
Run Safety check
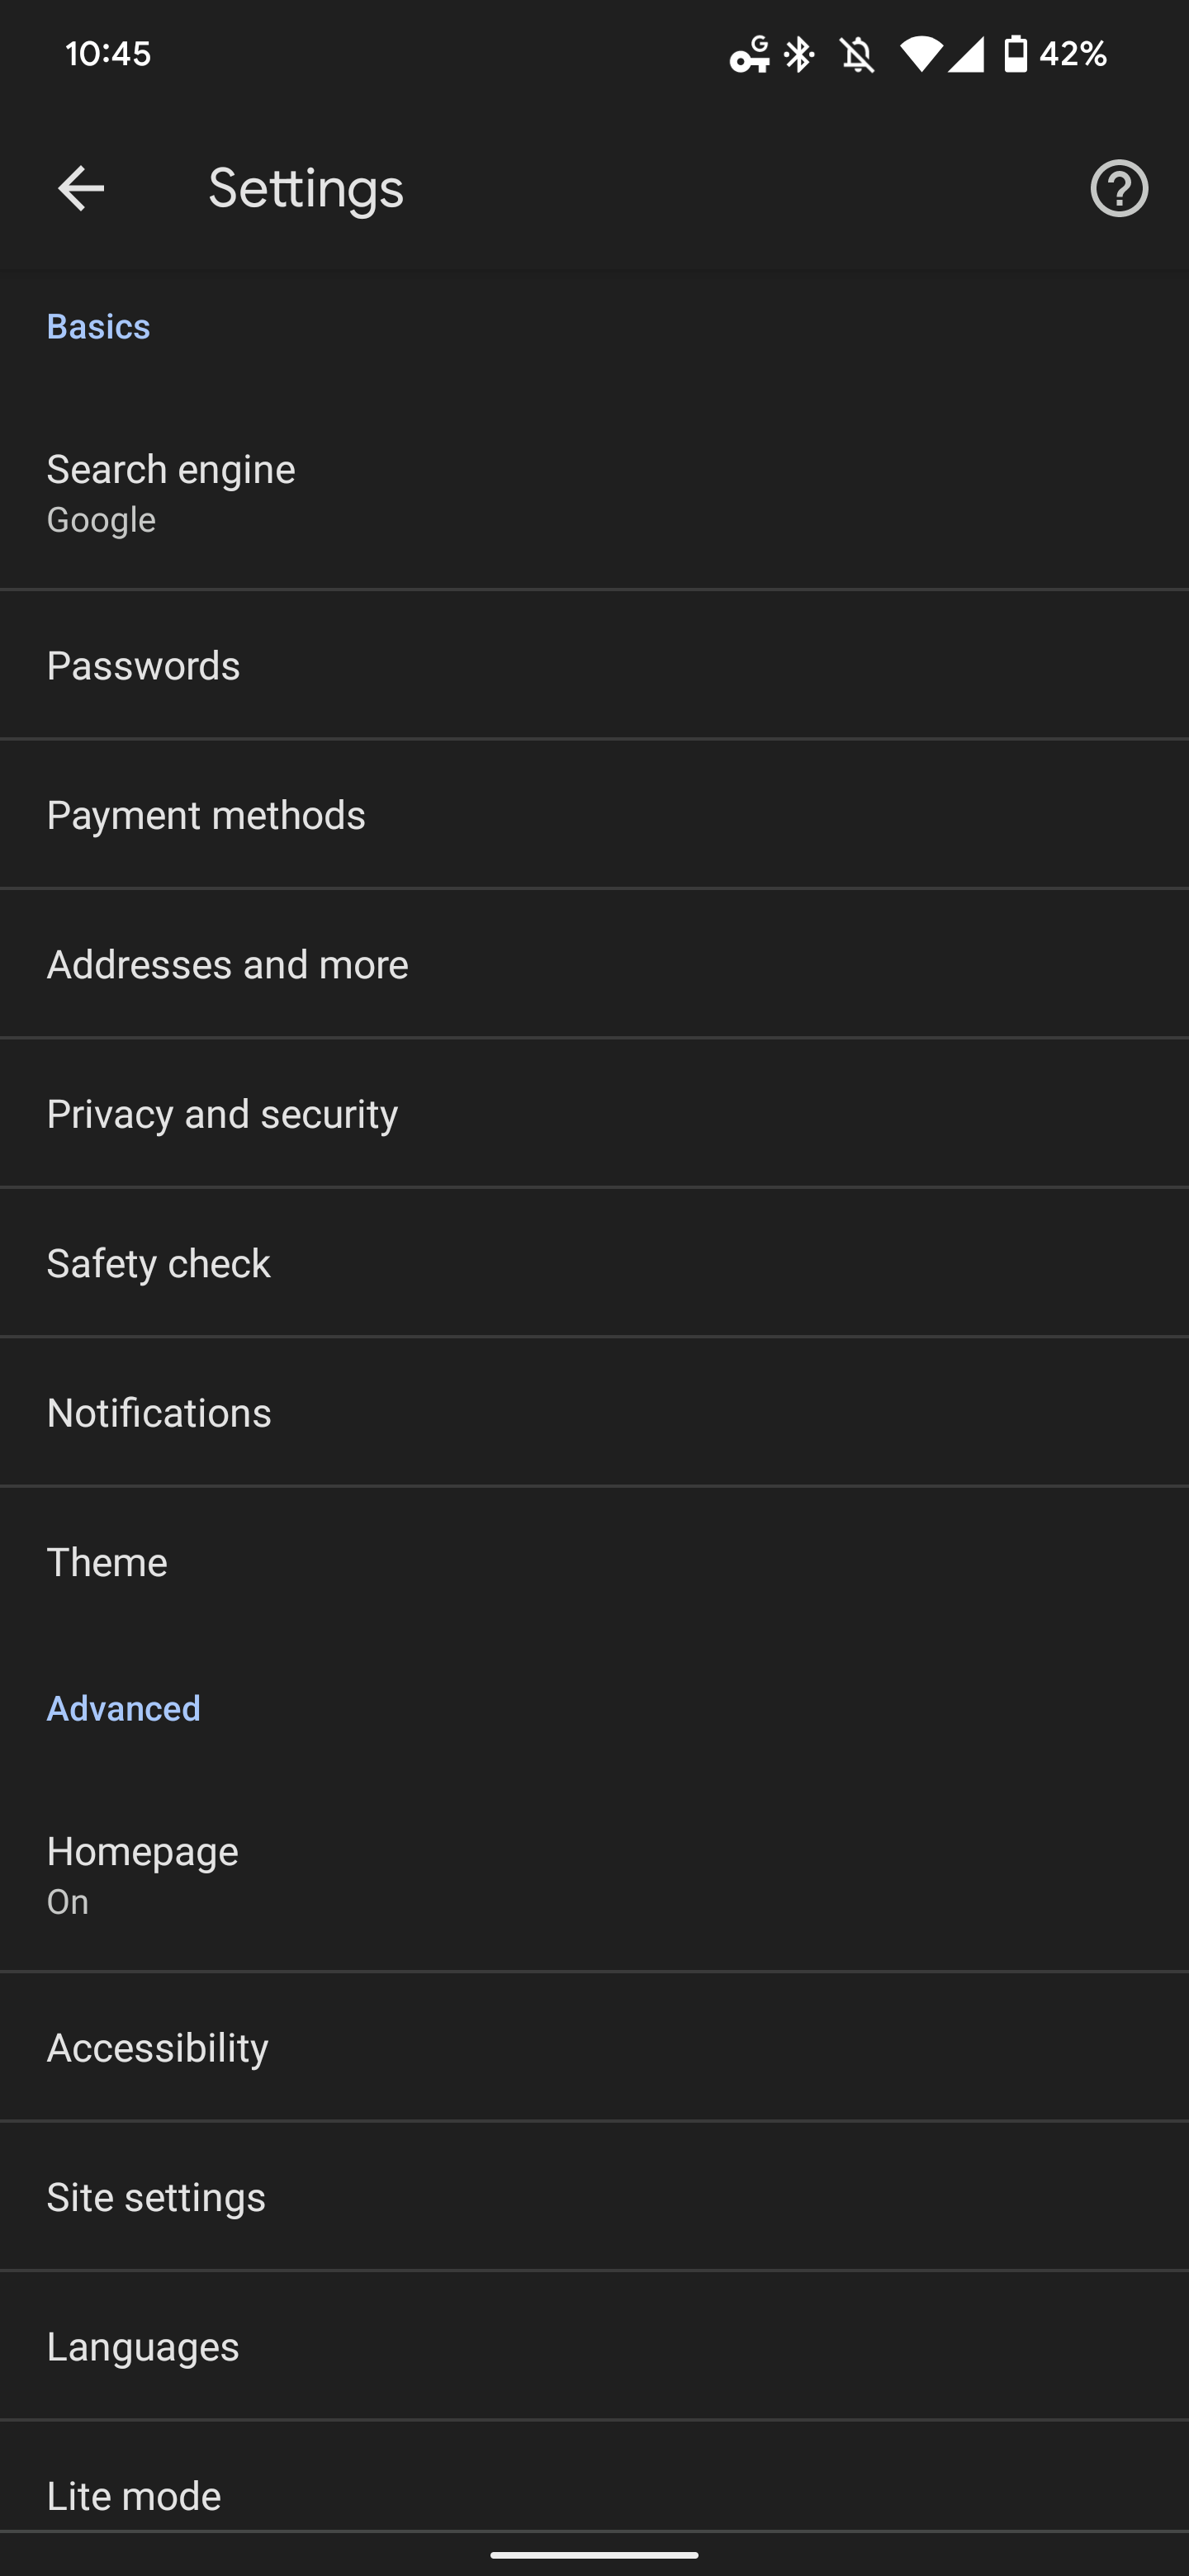click(x=594, y=1264)
